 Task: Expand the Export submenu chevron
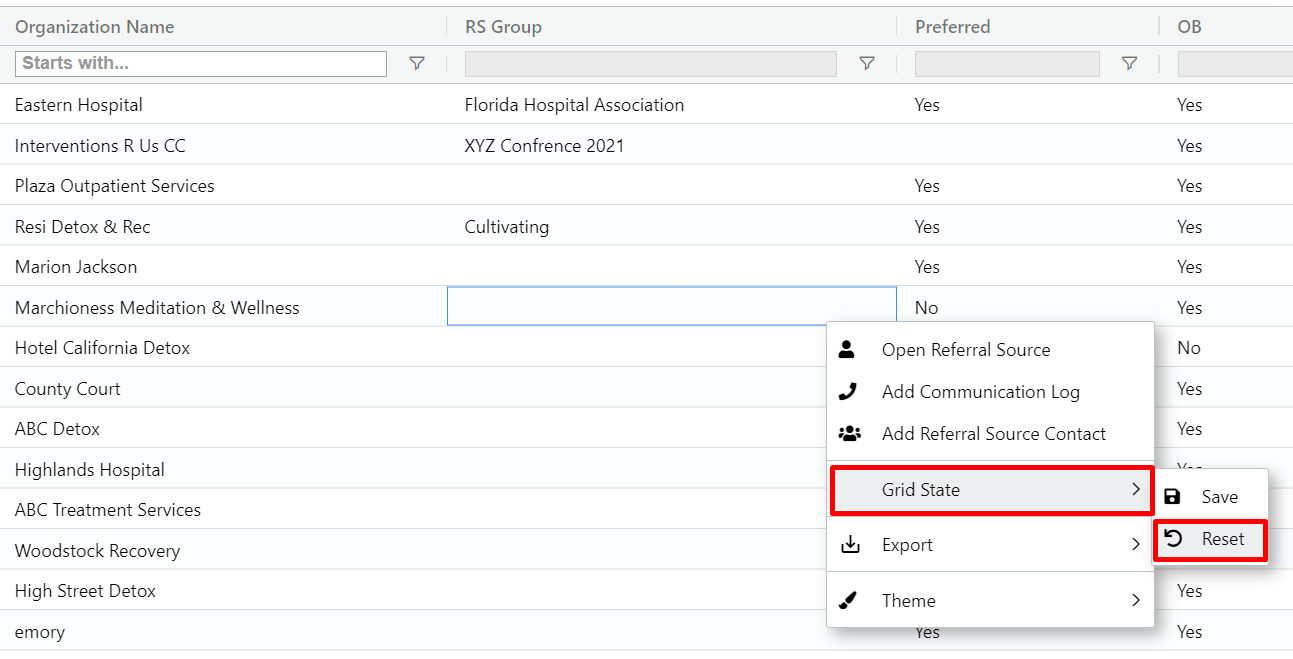coord(1135,545)
